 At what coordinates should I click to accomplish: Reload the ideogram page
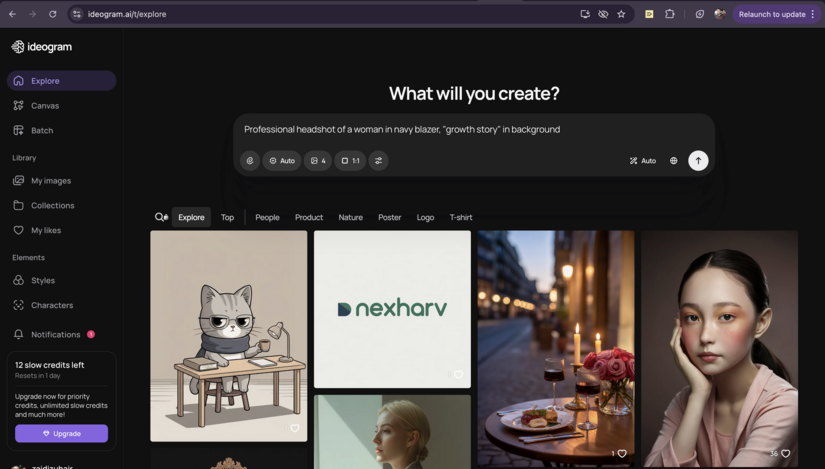[x=53, y=14]
